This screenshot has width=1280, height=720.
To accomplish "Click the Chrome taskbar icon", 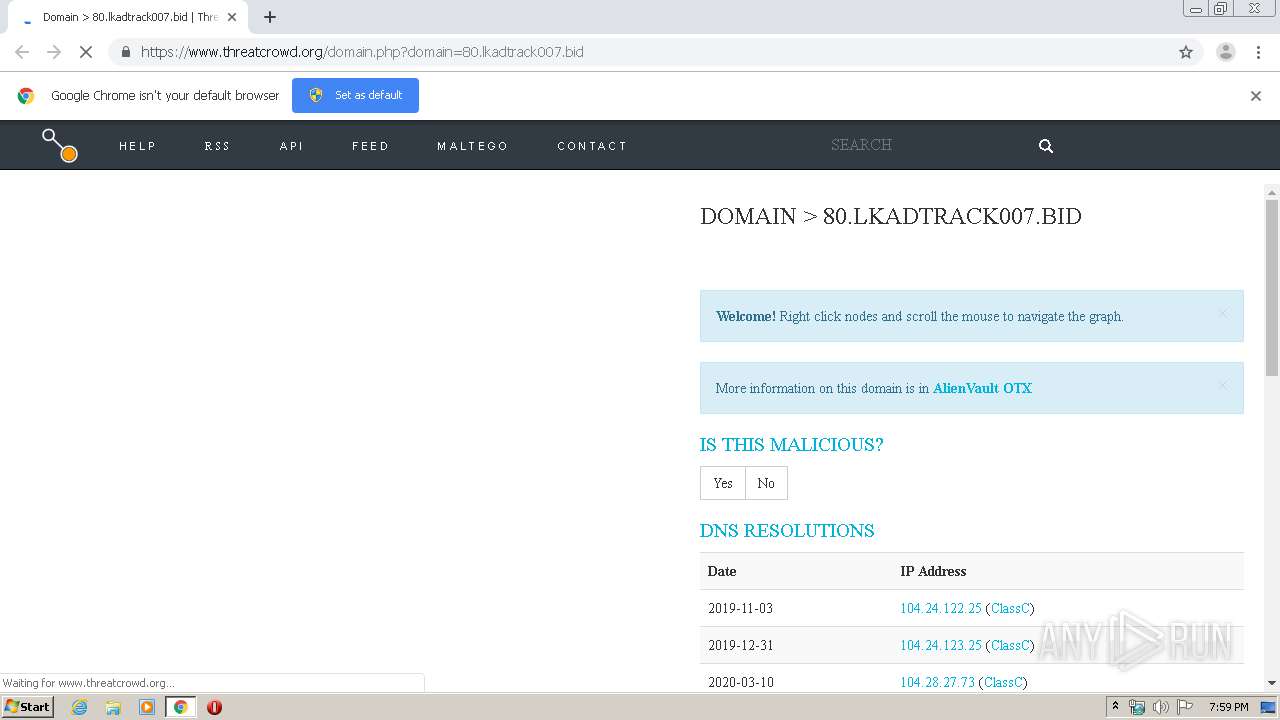I will (180, 707).
